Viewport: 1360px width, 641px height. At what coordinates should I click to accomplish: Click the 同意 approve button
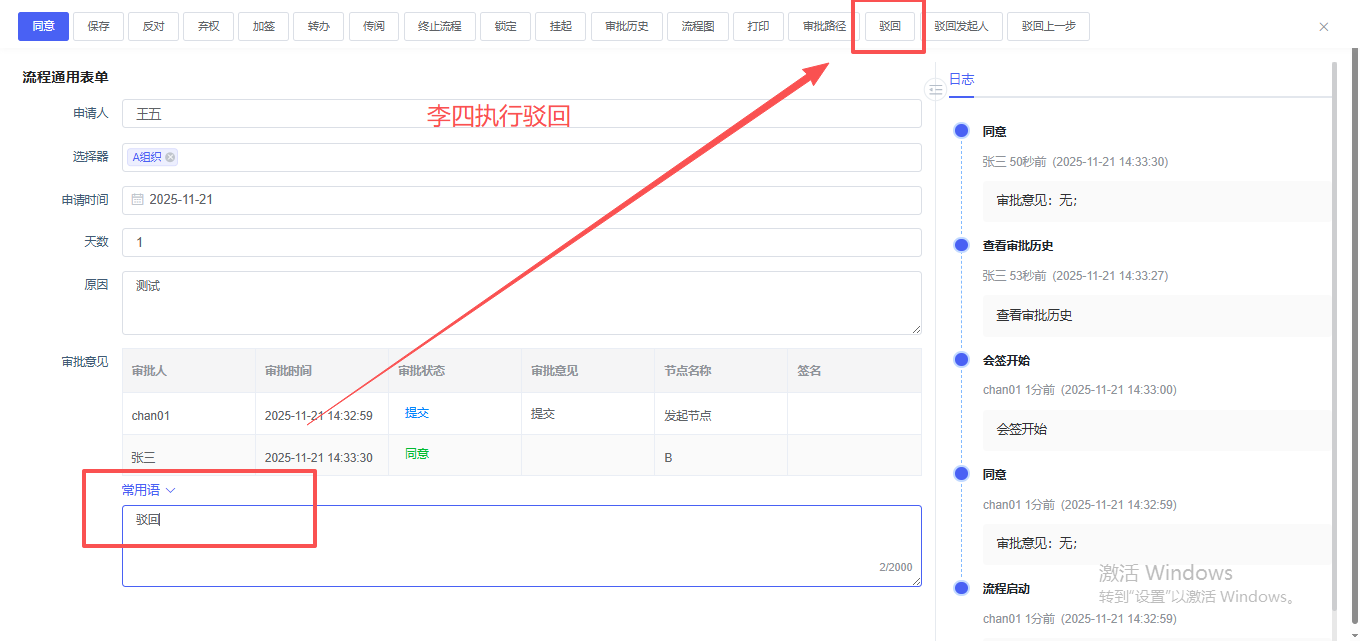(x=43, y=26)
